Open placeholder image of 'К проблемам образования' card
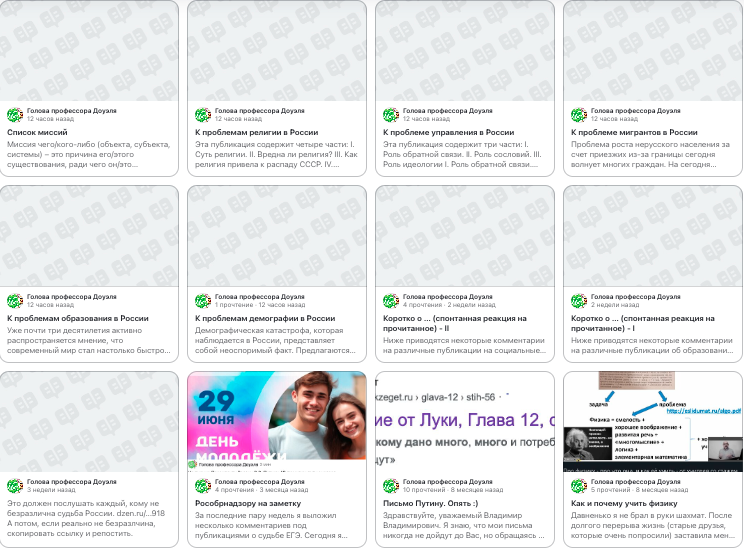 [x=89, y=236]
